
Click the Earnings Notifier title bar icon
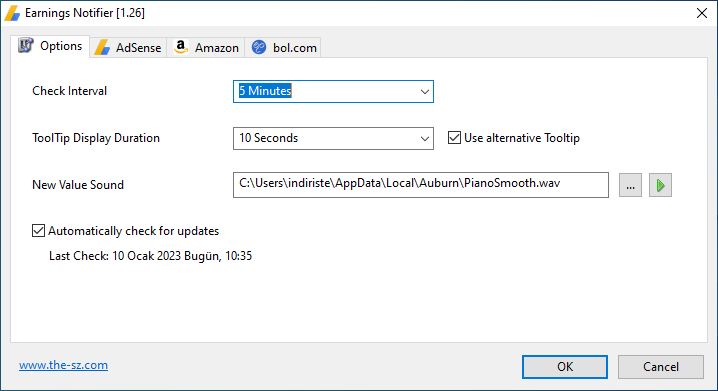[x=12, y=13]
